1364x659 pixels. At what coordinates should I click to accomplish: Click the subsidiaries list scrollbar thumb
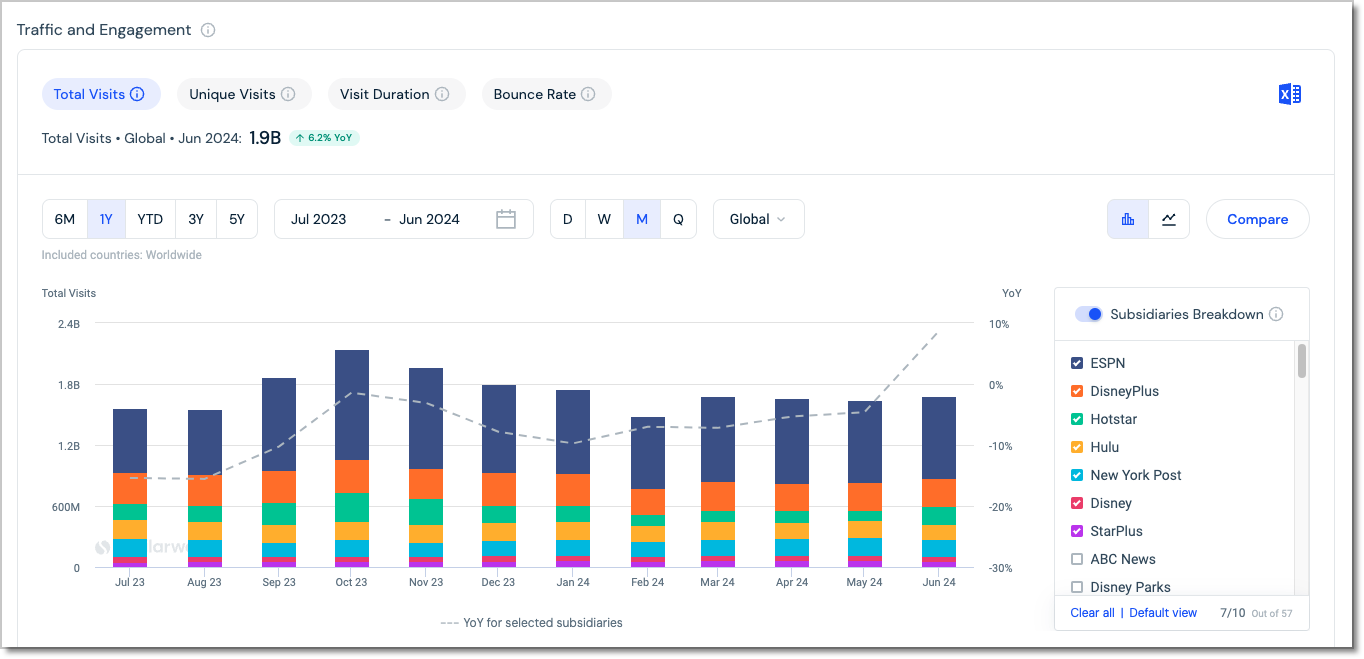pyautogui.click(x=1301, y=361)
